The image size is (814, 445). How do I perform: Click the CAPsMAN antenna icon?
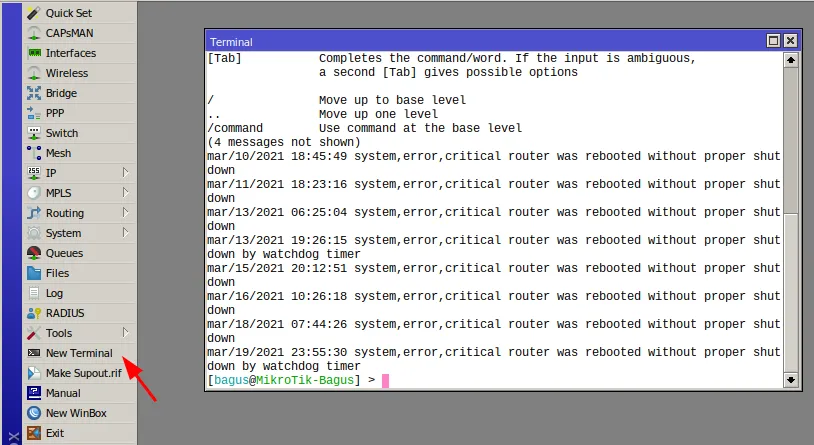34,33
